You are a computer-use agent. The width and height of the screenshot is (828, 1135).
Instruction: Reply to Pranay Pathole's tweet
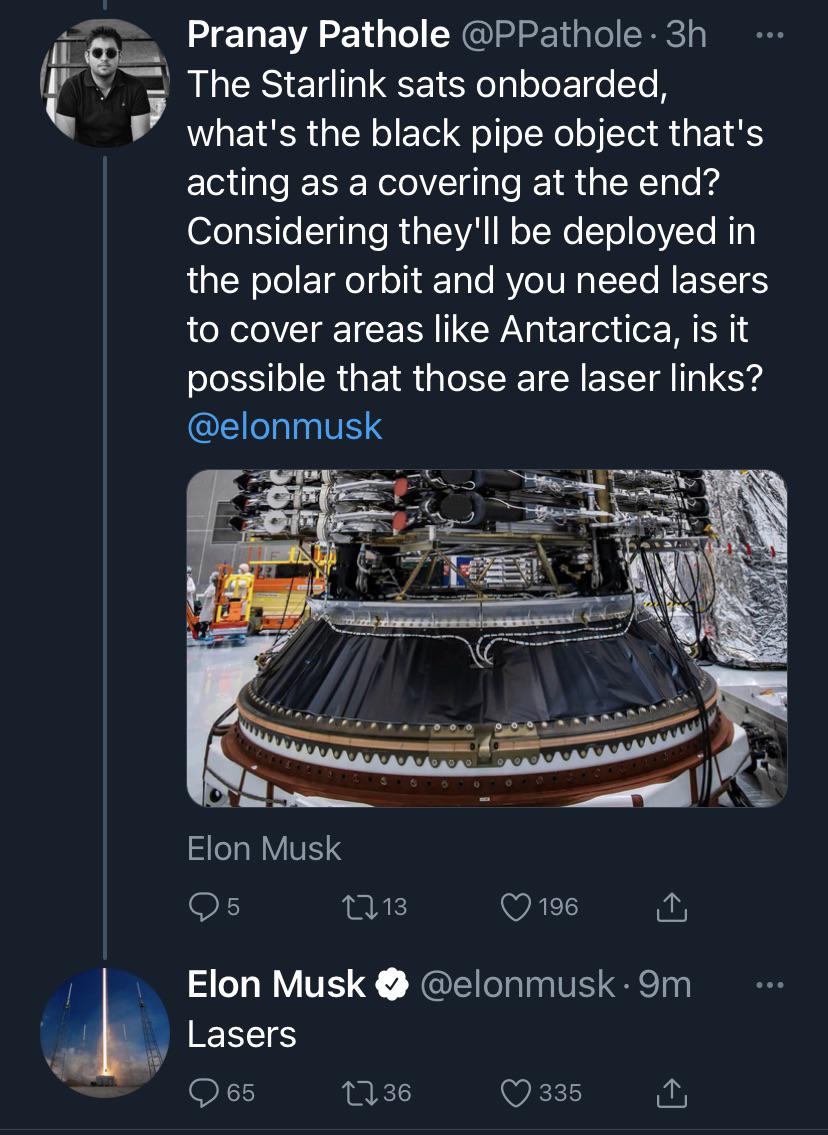pyautogui.click(x=207, y=906)
